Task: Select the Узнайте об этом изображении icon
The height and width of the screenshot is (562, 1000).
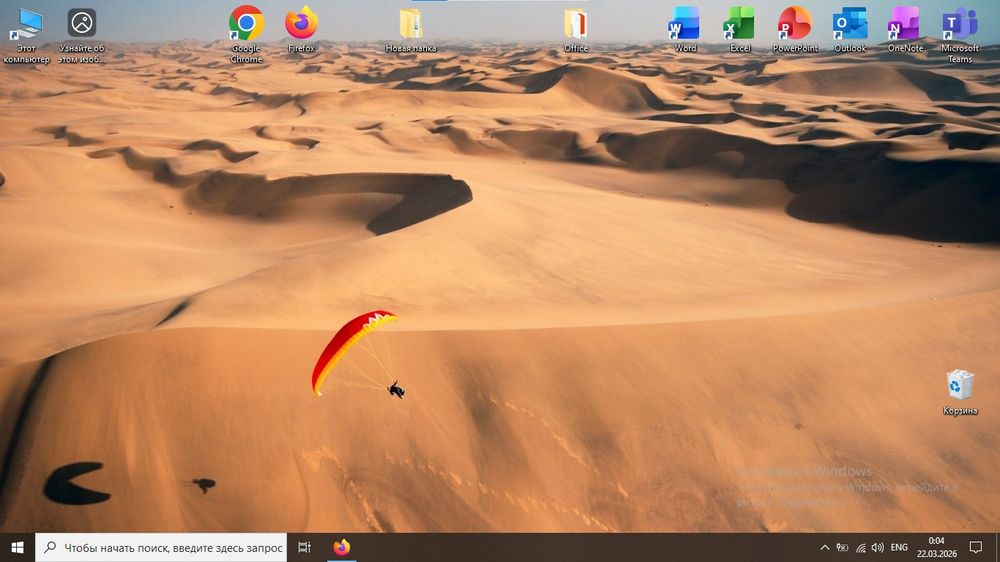Action: click(82, 35)
